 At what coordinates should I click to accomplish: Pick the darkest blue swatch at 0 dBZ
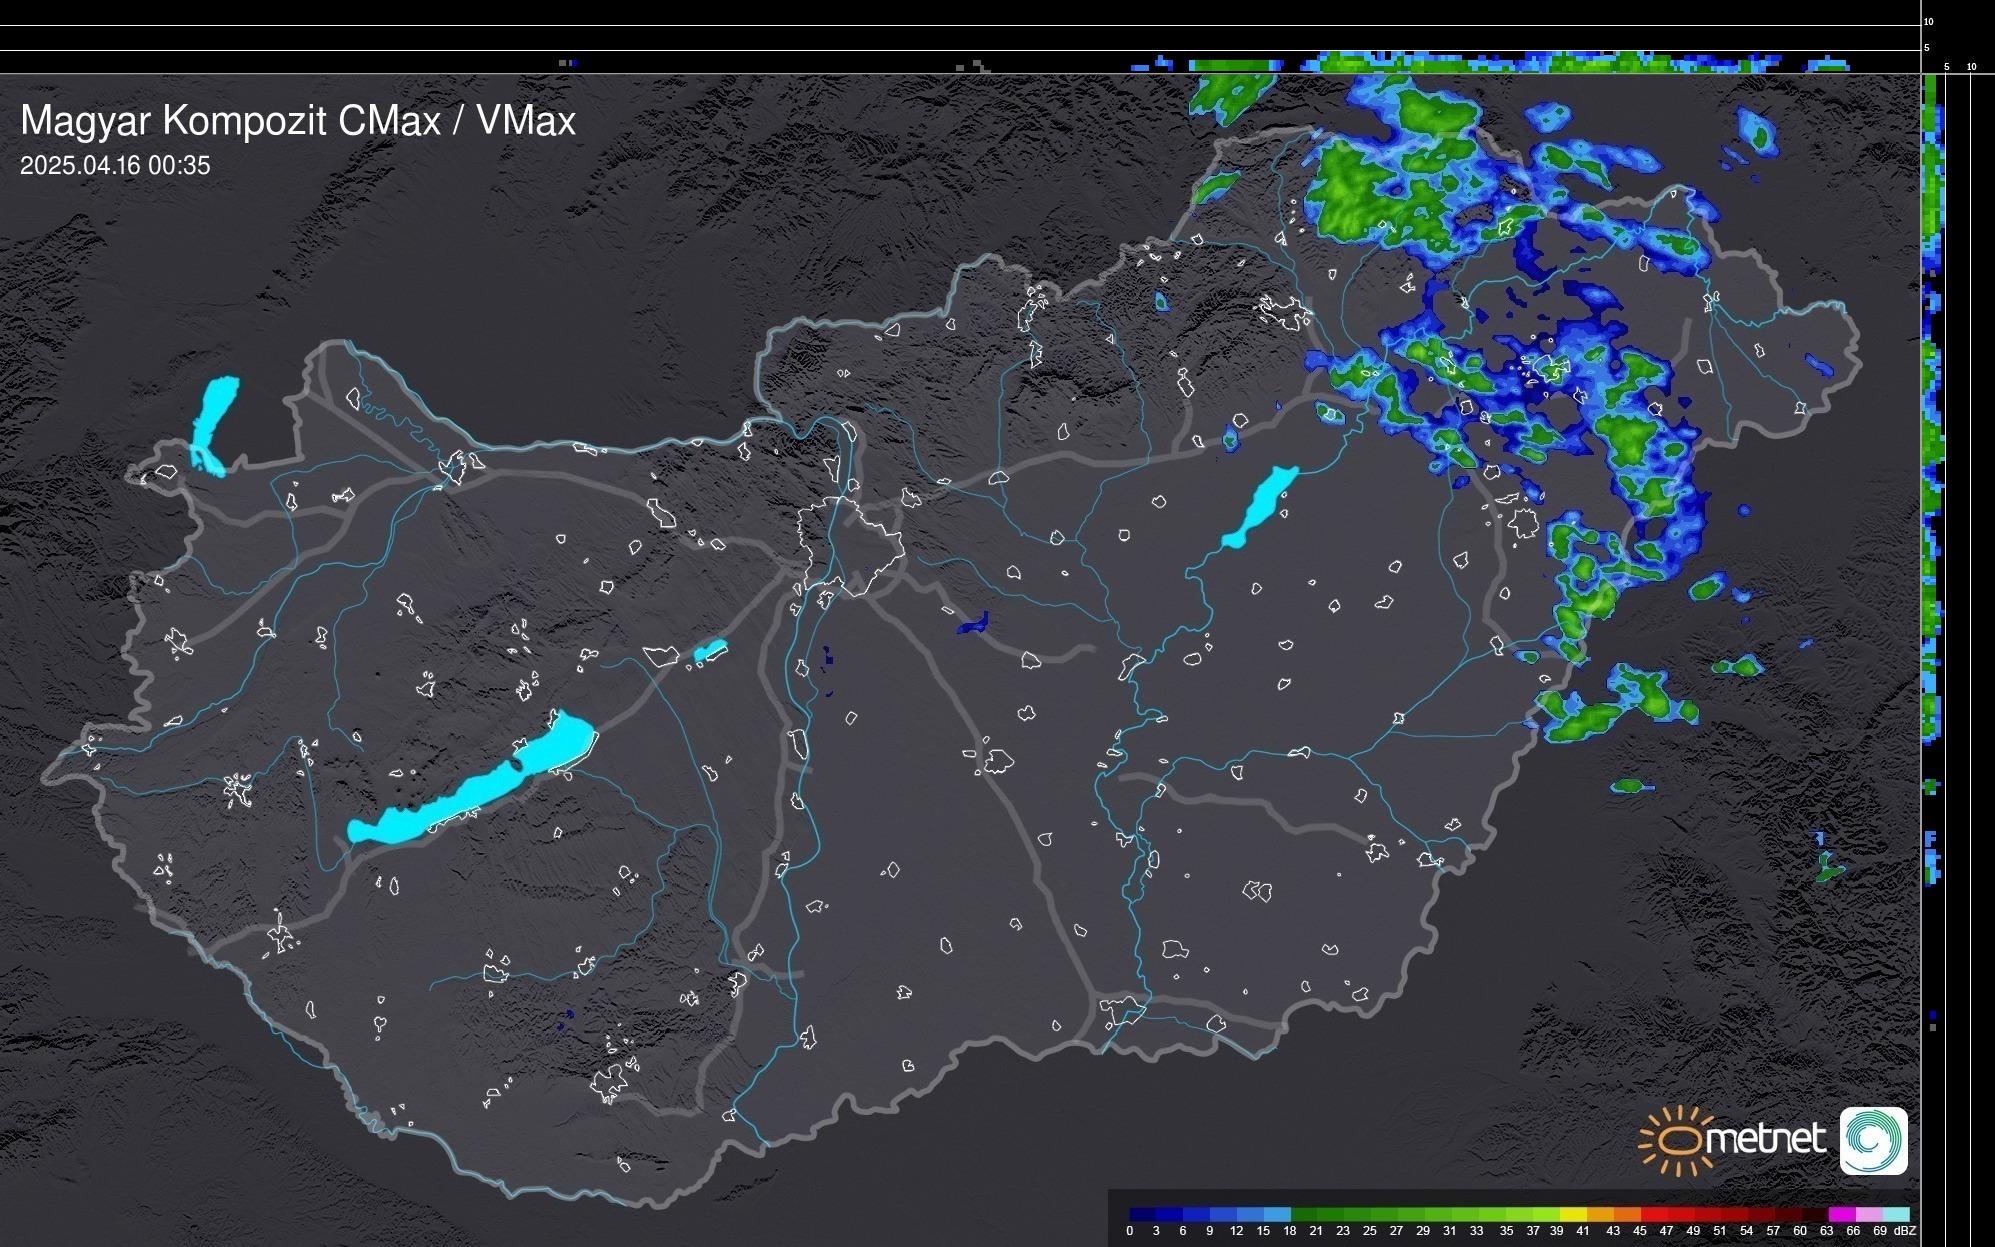[1143, 1214]
